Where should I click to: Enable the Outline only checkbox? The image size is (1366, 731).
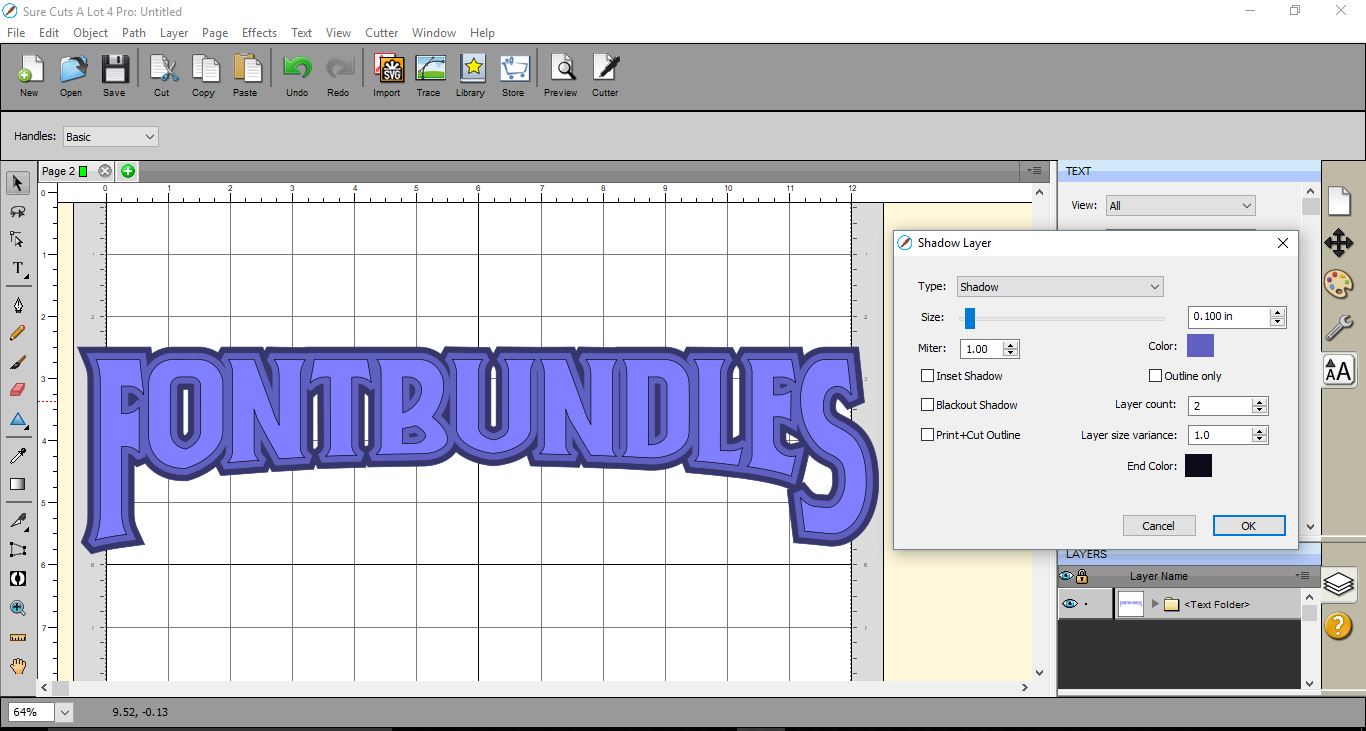click(1155, 376)
